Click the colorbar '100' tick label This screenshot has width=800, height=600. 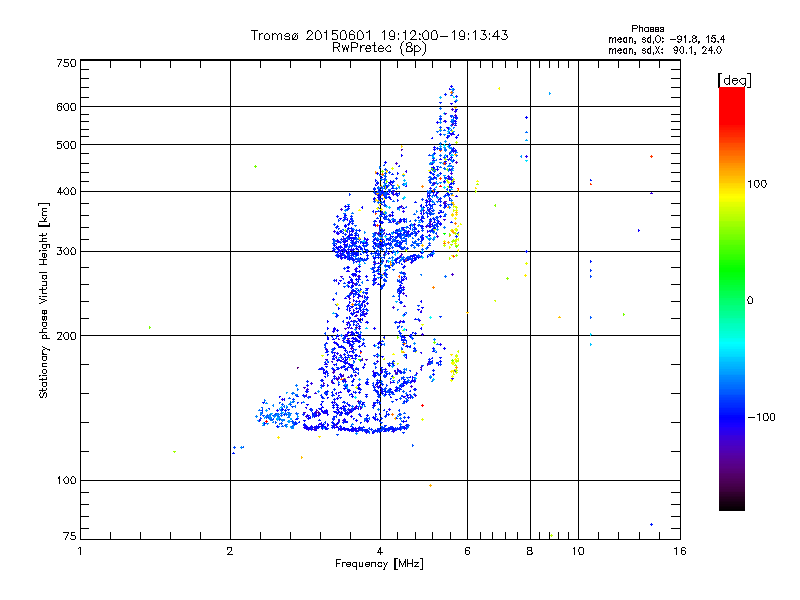(x=757, y=184)
